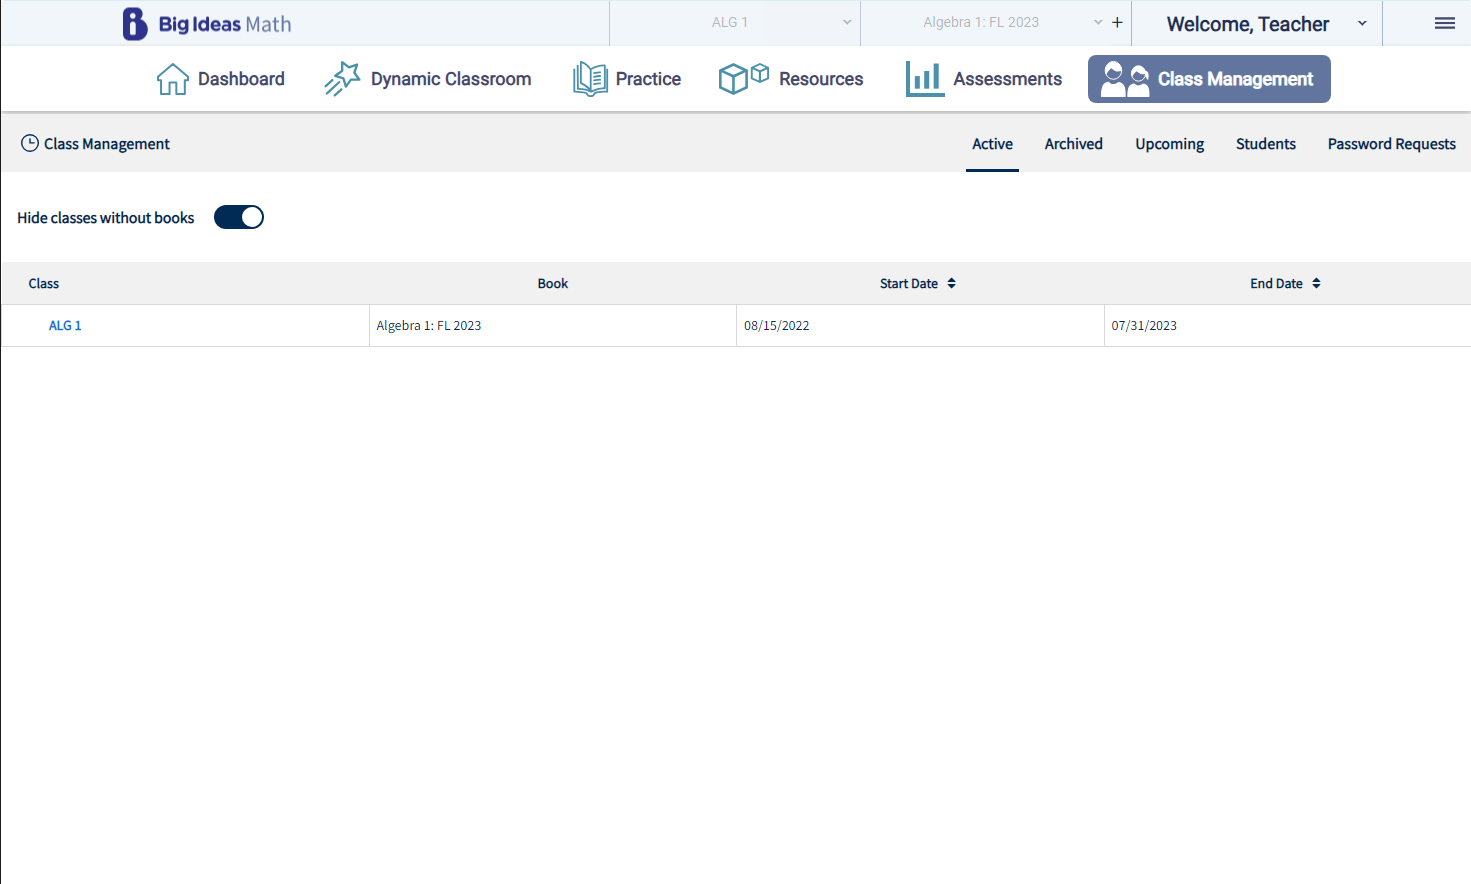
Task: Click the Practice open book icon
Action: coord(590,79)
